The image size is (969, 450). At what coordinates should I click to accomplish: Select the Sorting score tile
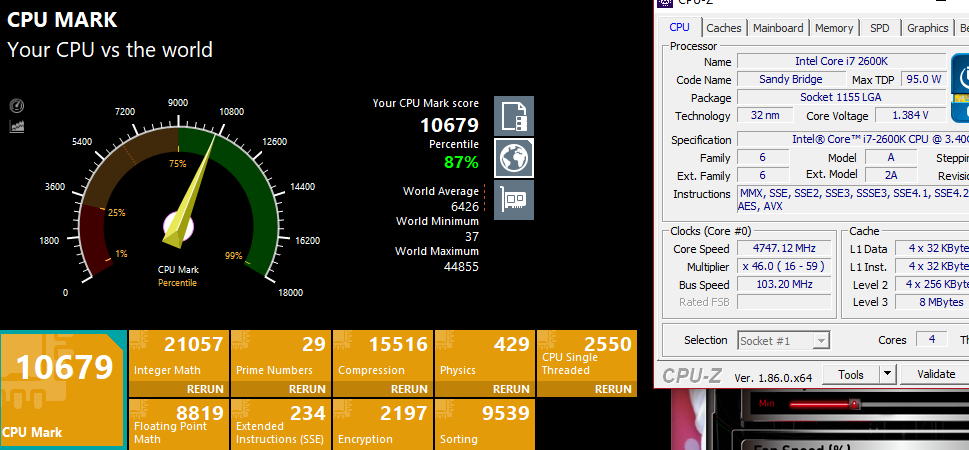(x=484, y=424)
